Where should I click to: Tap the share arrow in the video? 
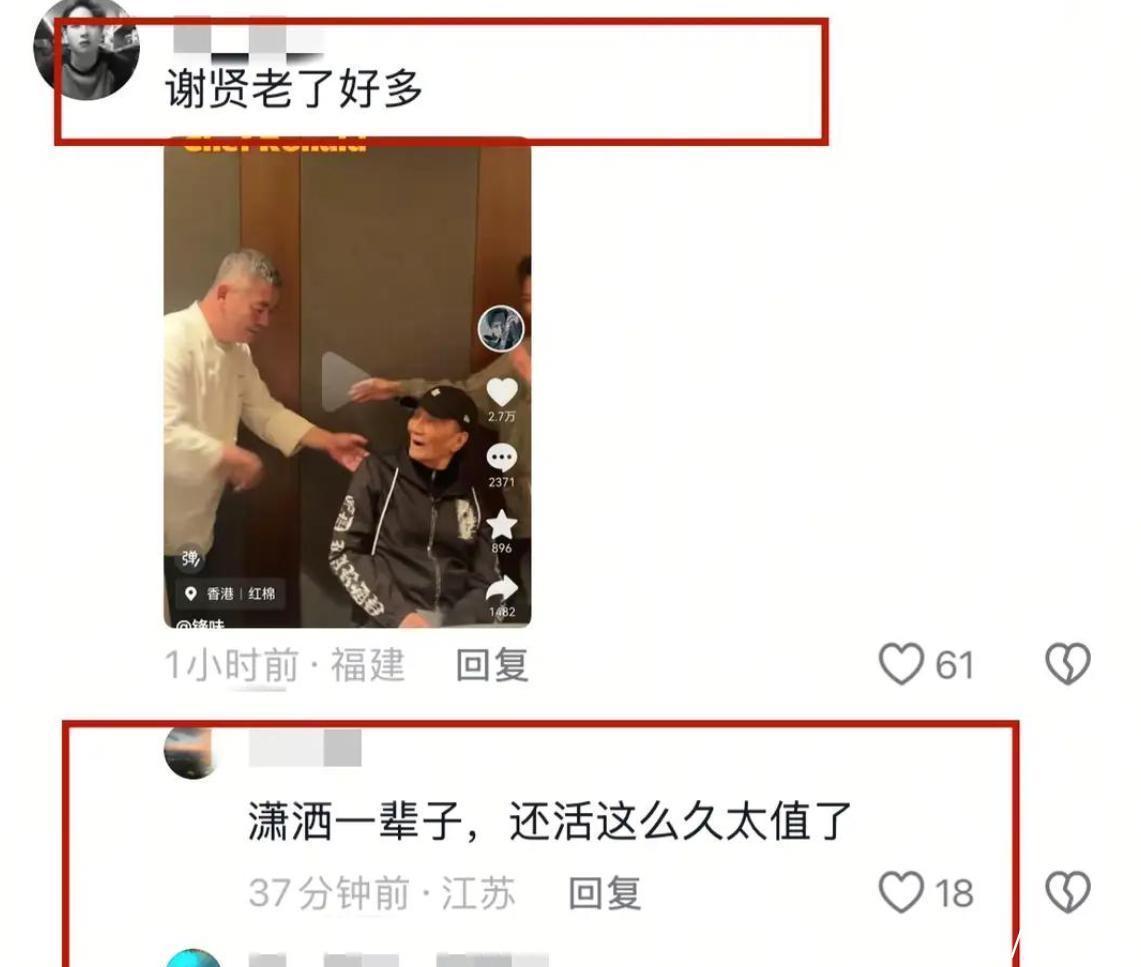coord(501,590)
